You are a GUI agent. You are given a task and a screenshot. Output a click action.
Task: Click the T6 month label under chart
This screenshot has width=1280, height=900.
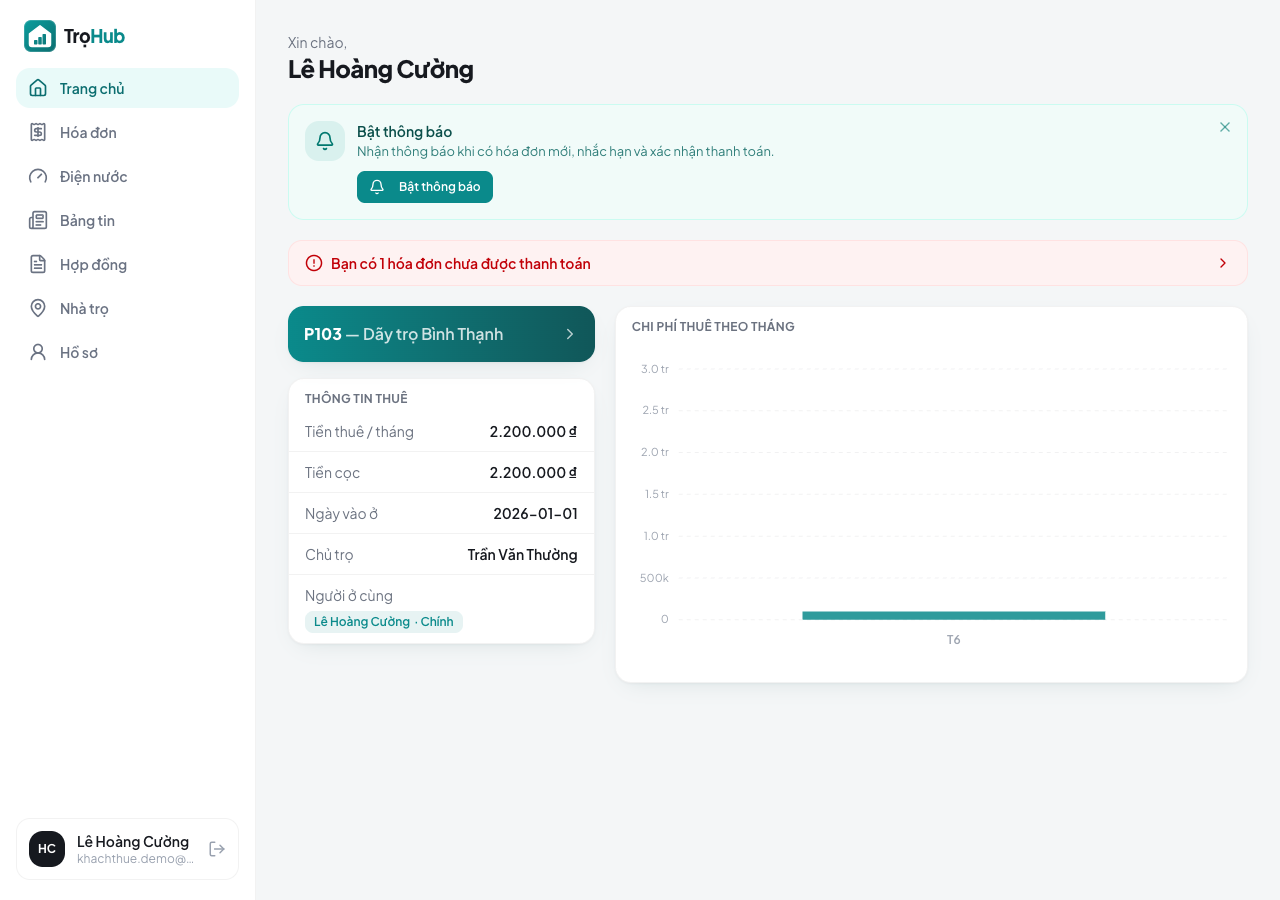[x=954, y=640]
